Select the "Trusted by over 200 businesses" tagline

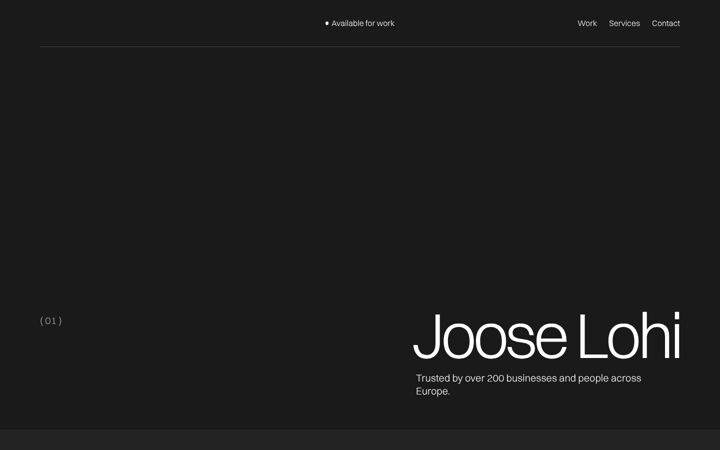coord(528,385)
